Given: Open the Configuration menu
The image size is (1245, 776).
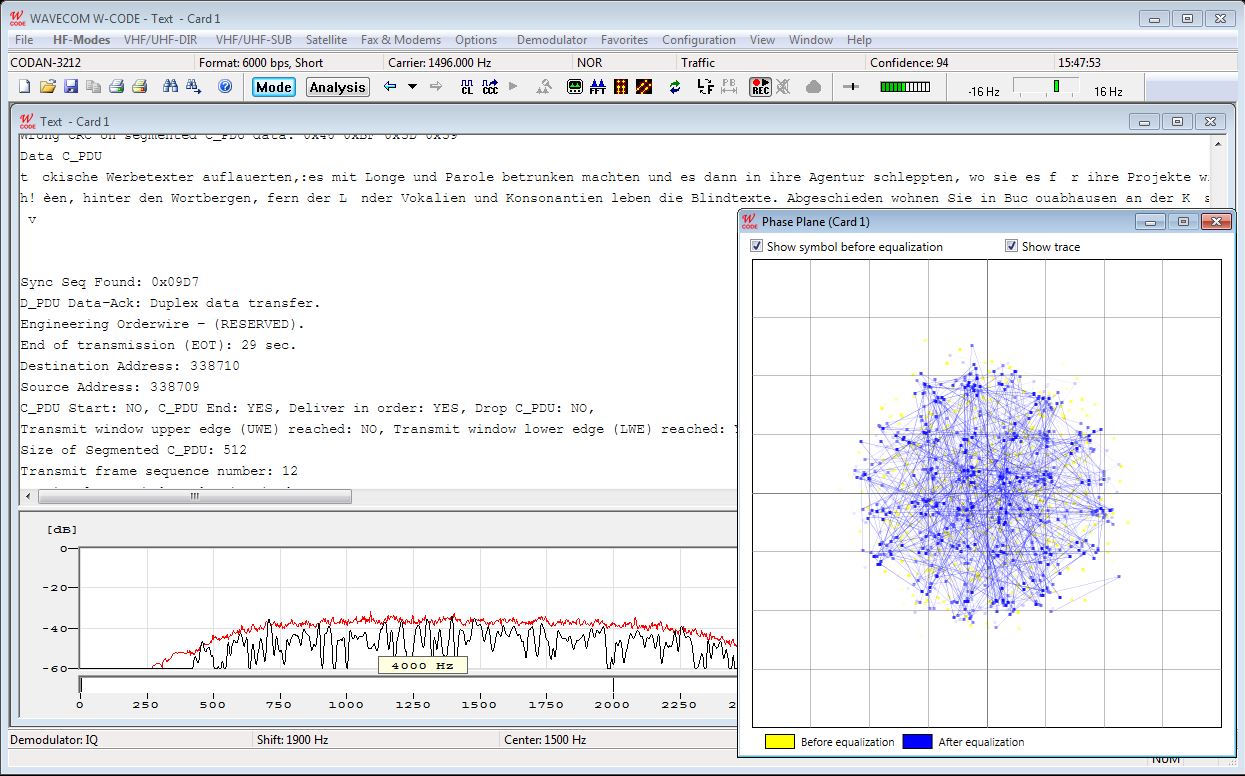Looking at the screenshot, I should [699, 40].
